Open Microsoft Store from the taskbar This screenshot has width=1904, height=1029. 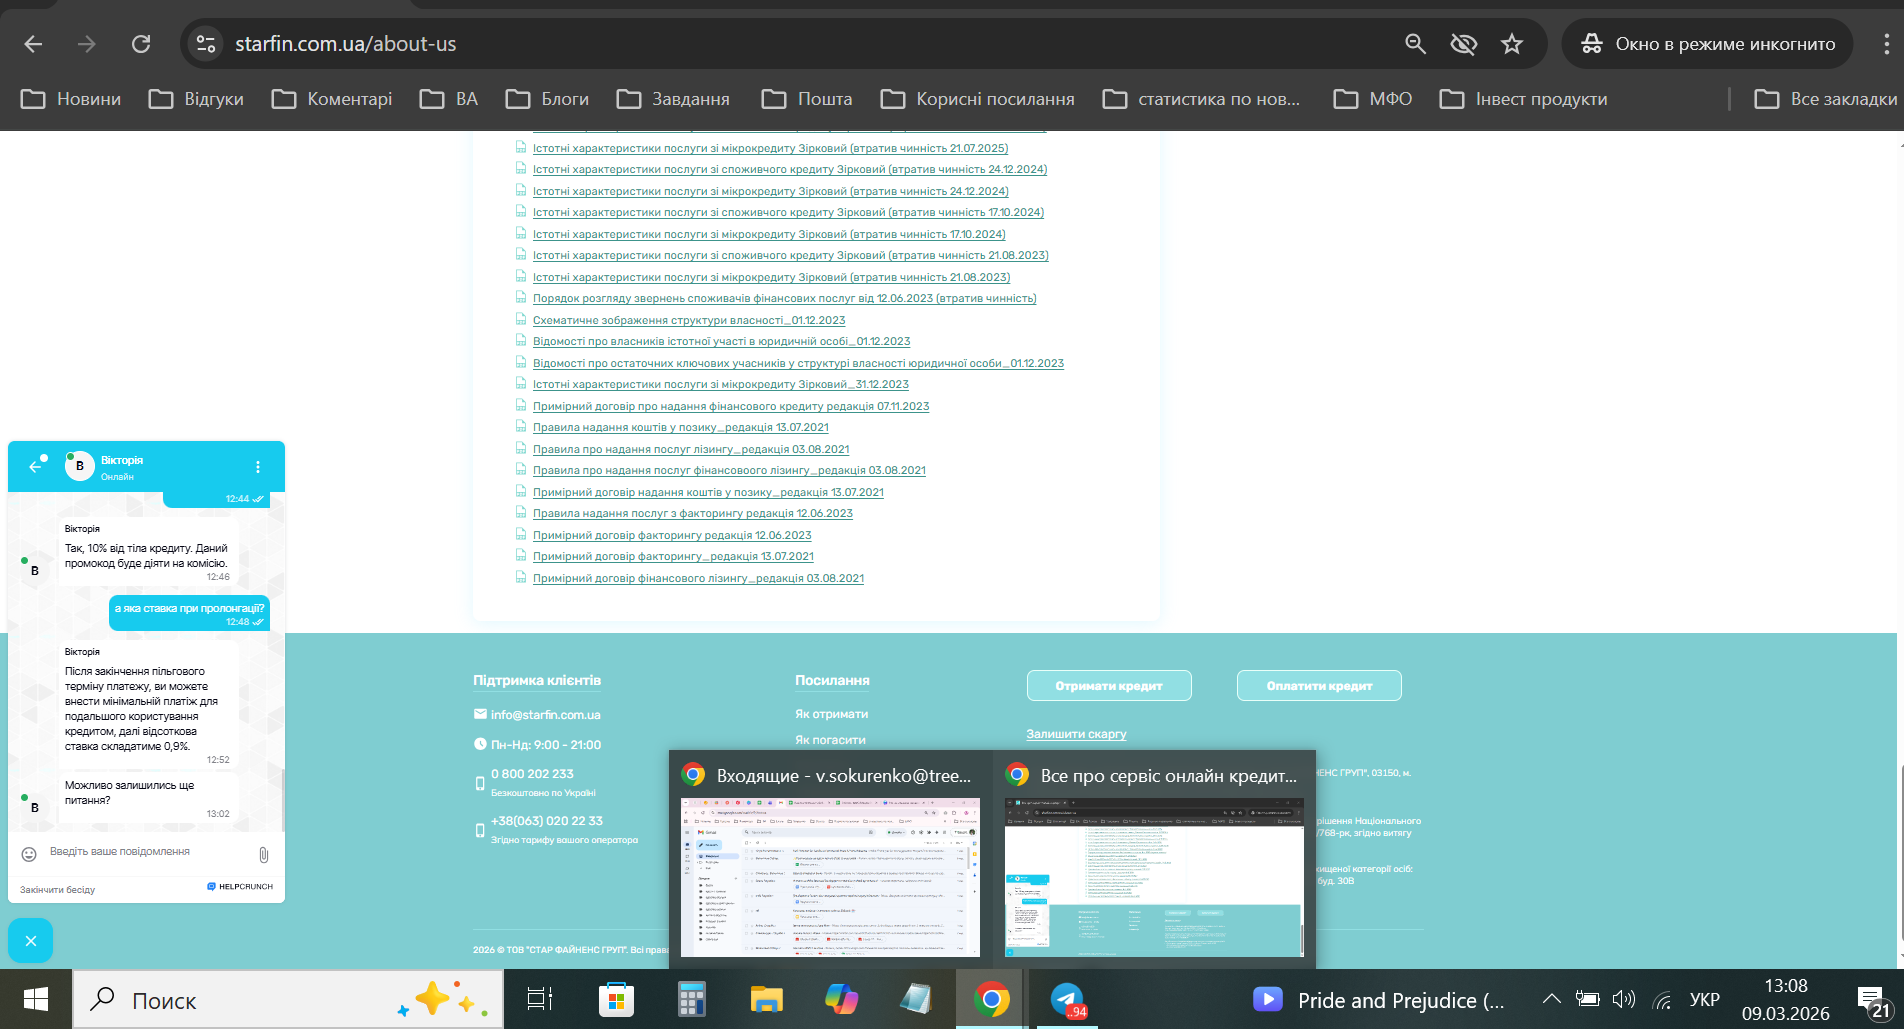616,999
